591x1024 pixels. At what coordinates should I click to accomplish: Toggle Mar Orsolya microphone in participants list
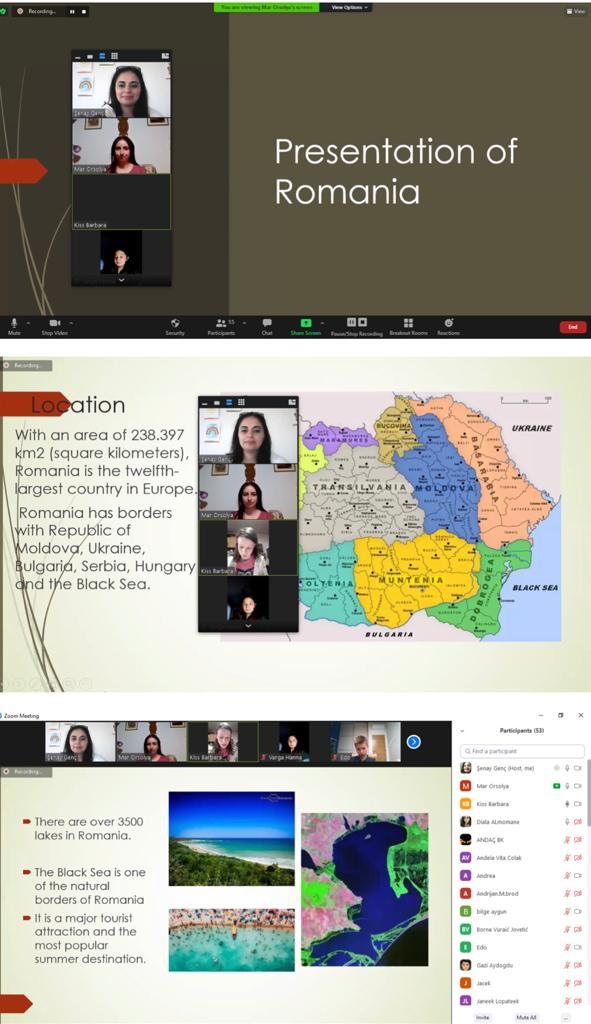click(x=567, y=786)
